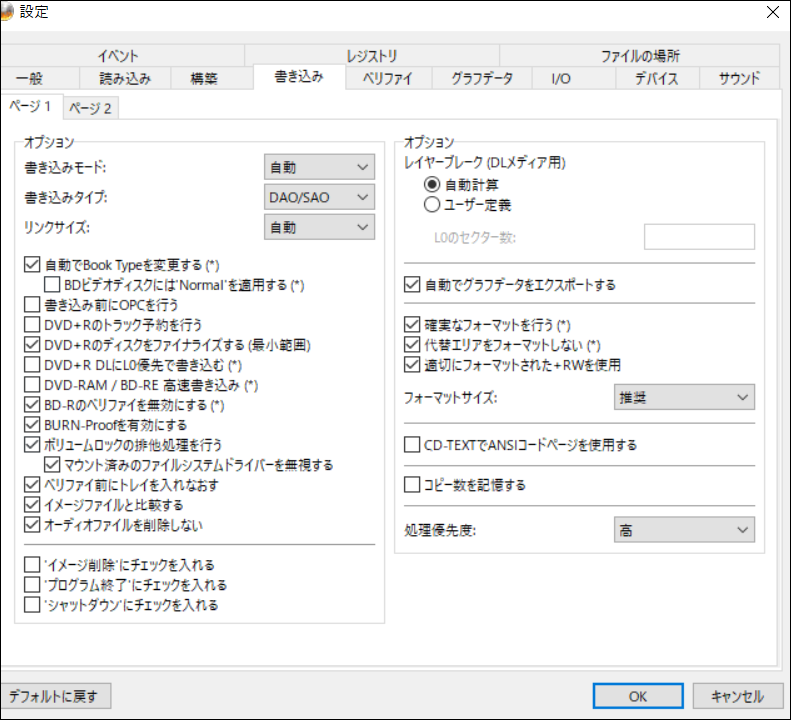The image size is (791, 720).
Task: Select the ページ 1 sub-tab
Action: (x=32, y=106)
